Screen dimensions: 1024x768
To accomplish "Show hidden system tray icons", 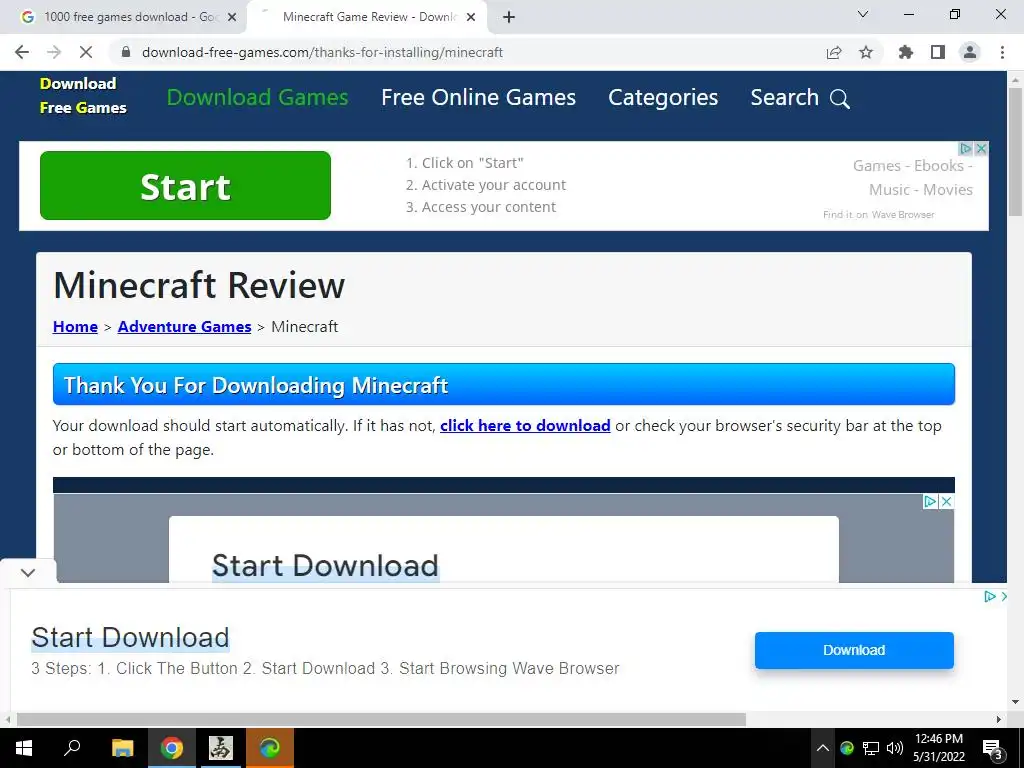I will tap(823, 748).
